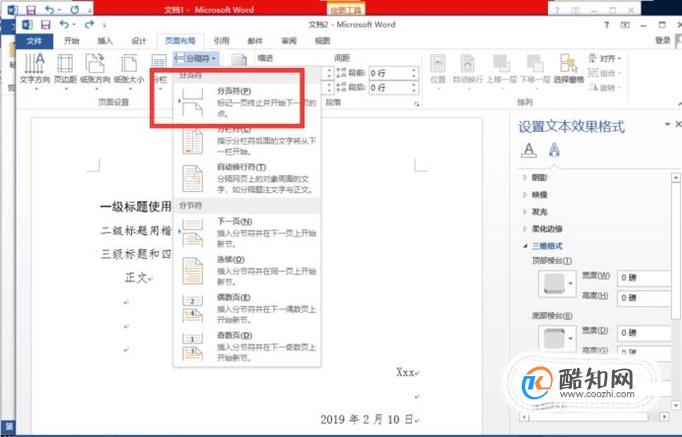Click the bottom bevel 宽度(D) width field
This screenshot has width=682, height=437.
(645, 333)
